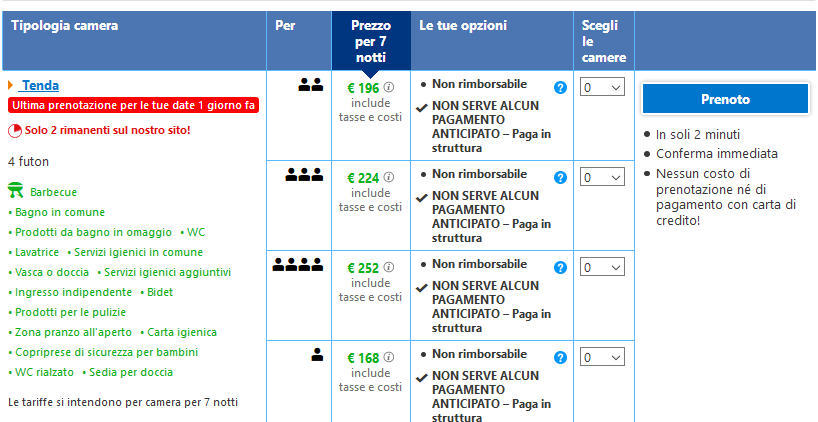The width and height of the screenshot is (818, 422).
Task: Click help icon in € 224 row options
Action: click(x=560, y=177)
